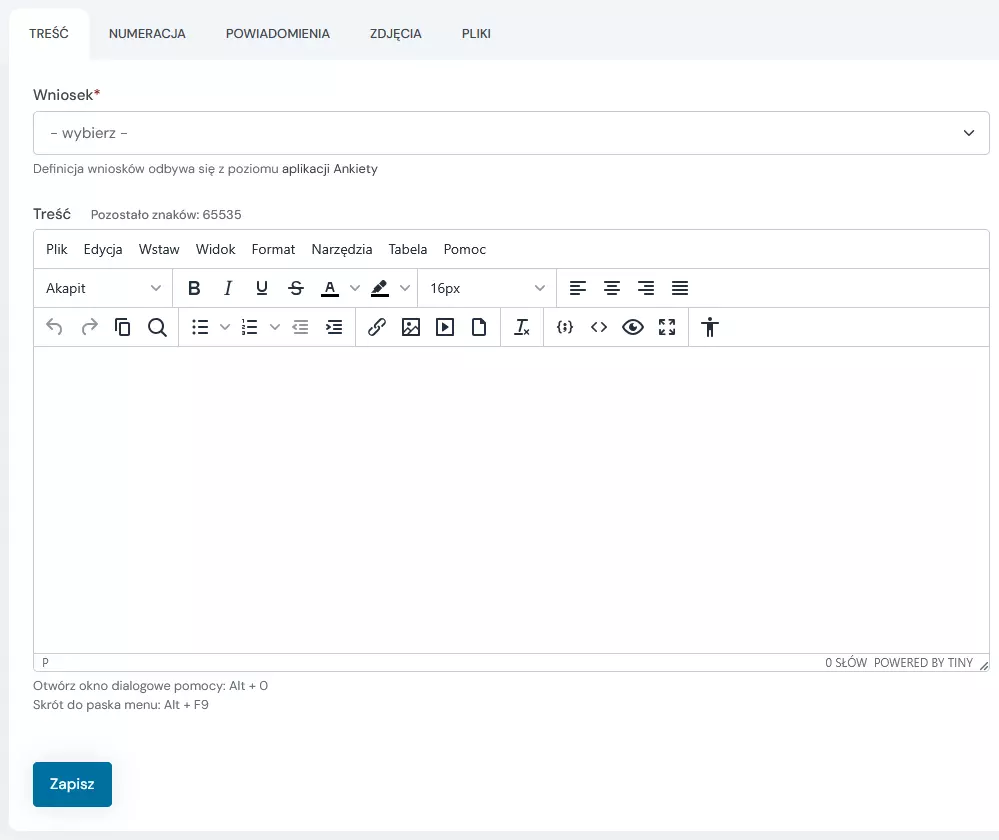Click the Undo arrow icon
This screenshot has height=840, width=999.
point(55,327)
